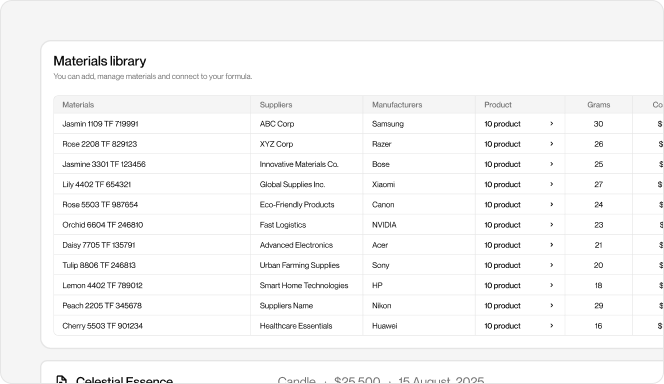Expand product chevron in Daisy 7705 row

click(551, 245)
